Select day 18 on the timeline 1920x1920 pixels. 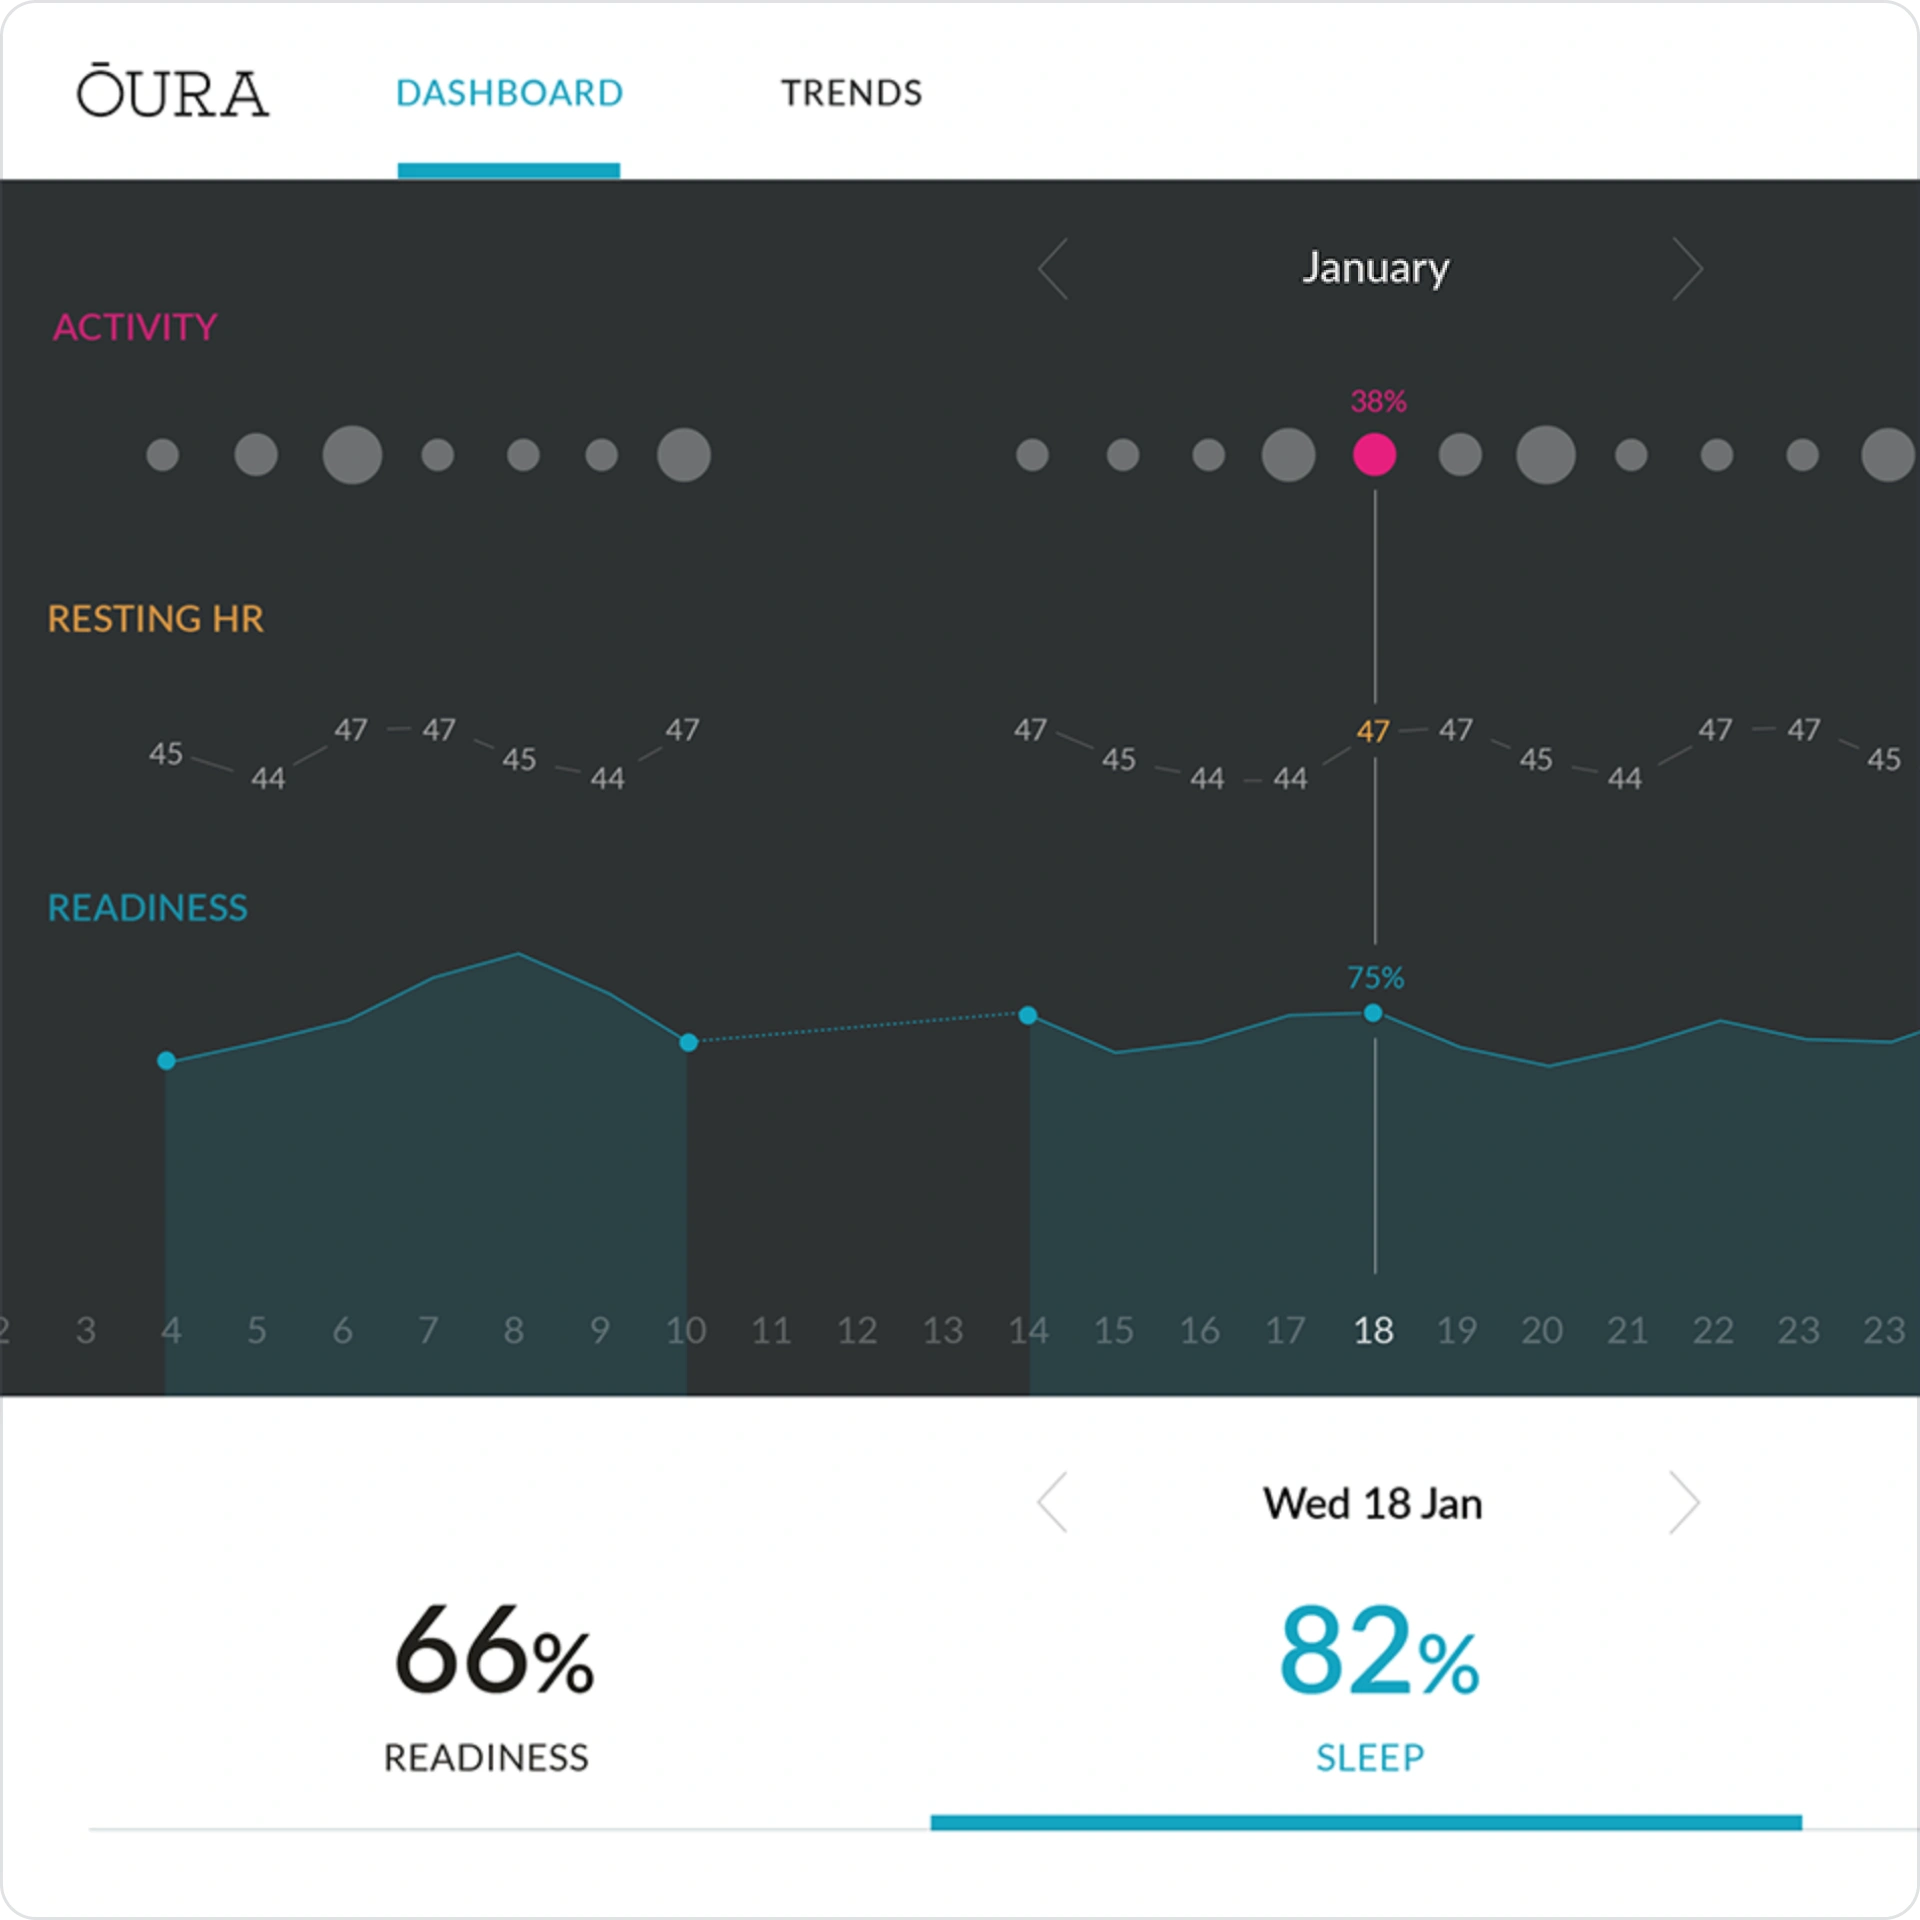coord(1373,1330)
